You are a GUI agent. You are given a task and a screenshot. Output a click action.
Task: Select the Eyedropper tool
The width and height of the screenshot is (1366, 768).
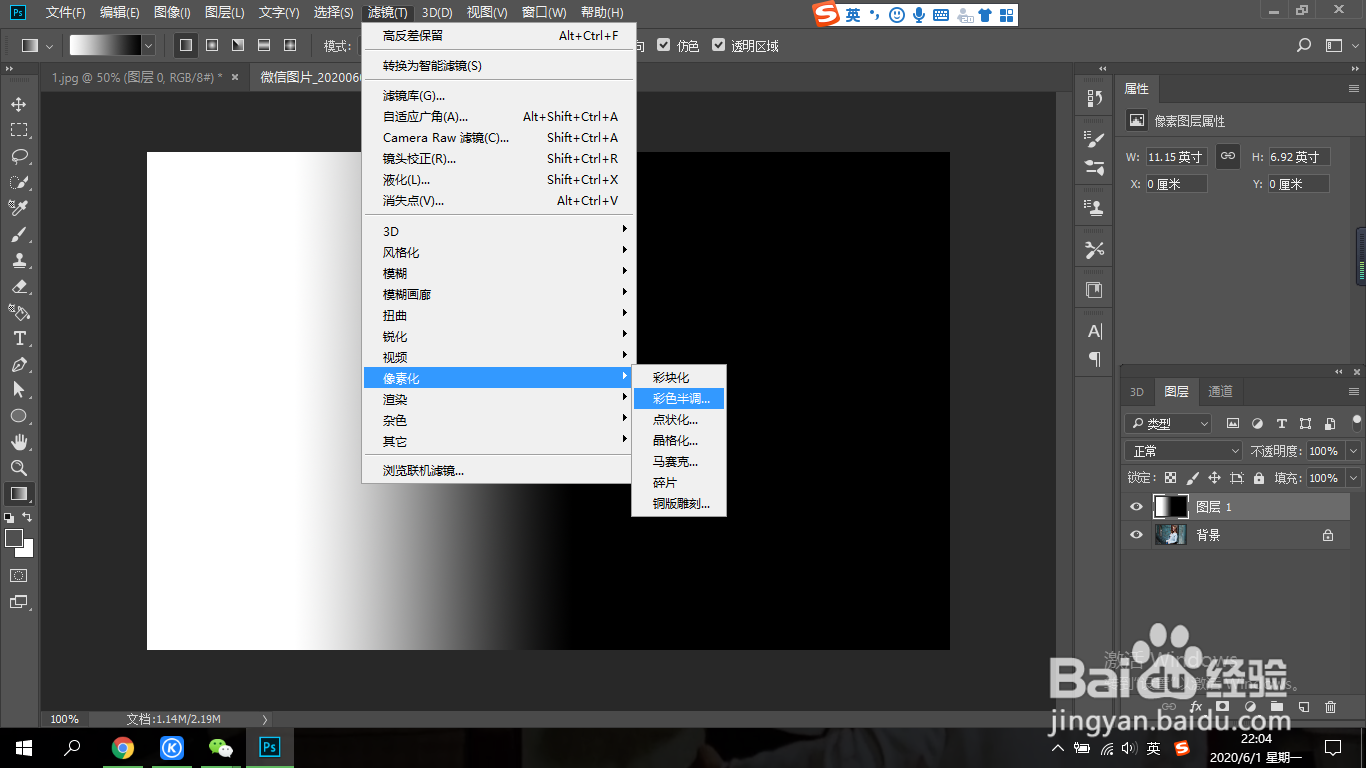pyautogui.click(x=19, y=208)
